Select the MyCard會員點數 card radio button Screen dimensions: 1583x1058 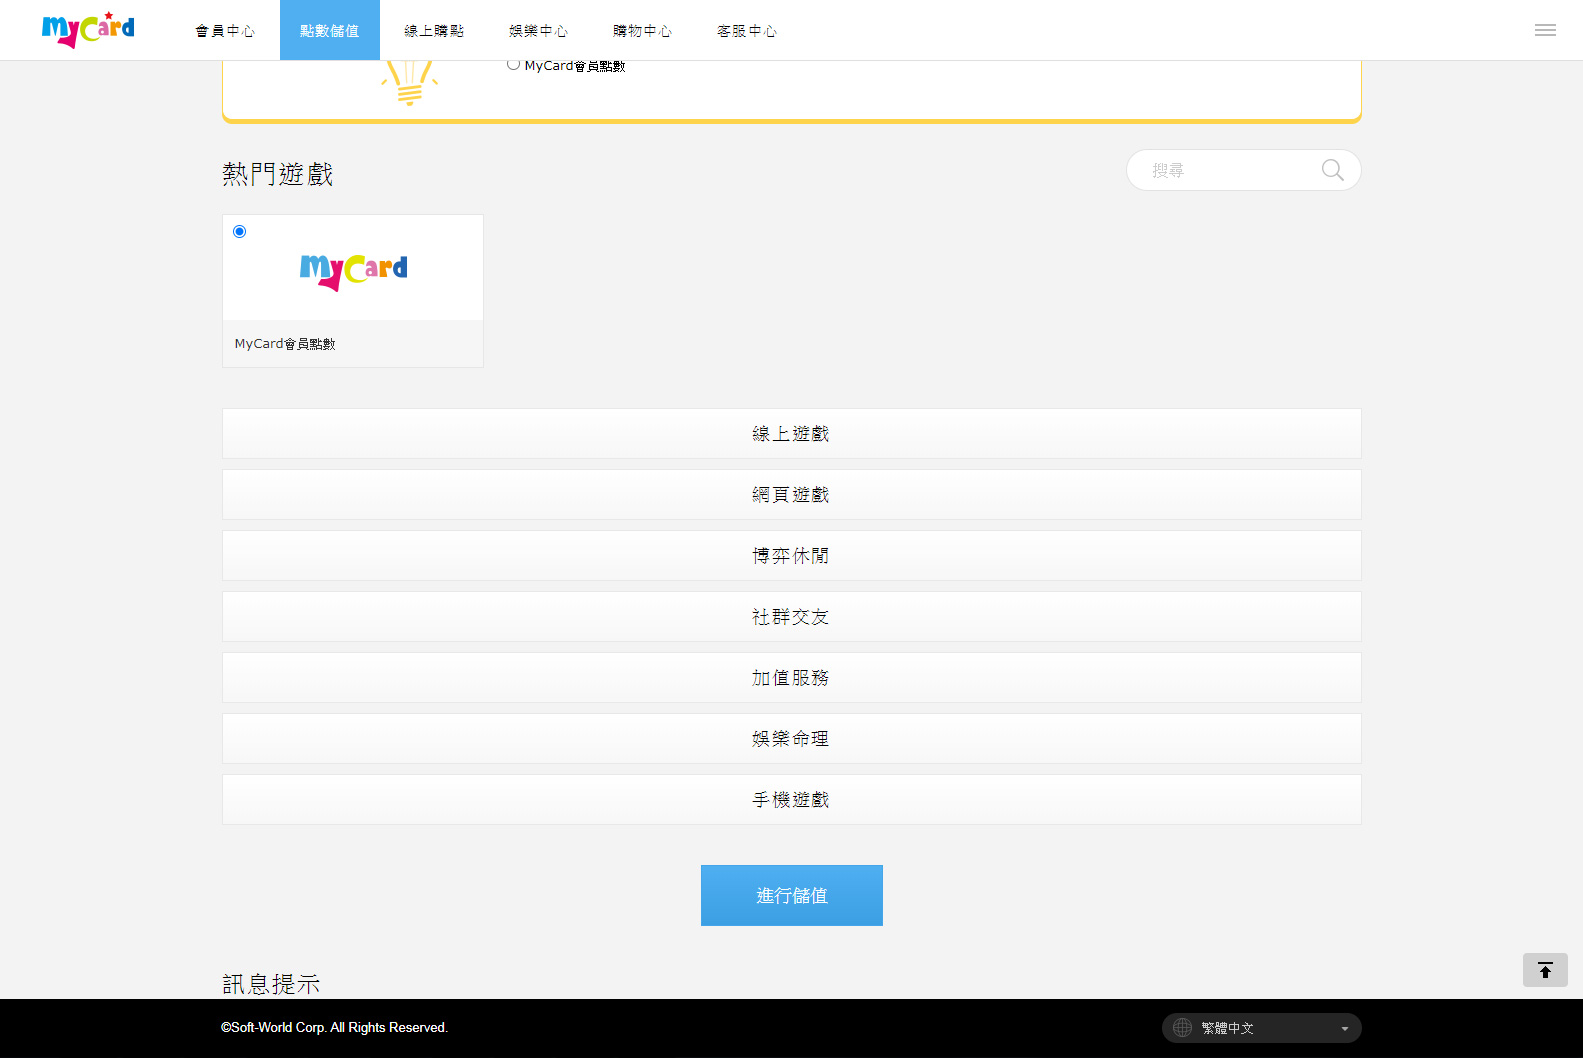pyautogui.click(x=239, y=231)
